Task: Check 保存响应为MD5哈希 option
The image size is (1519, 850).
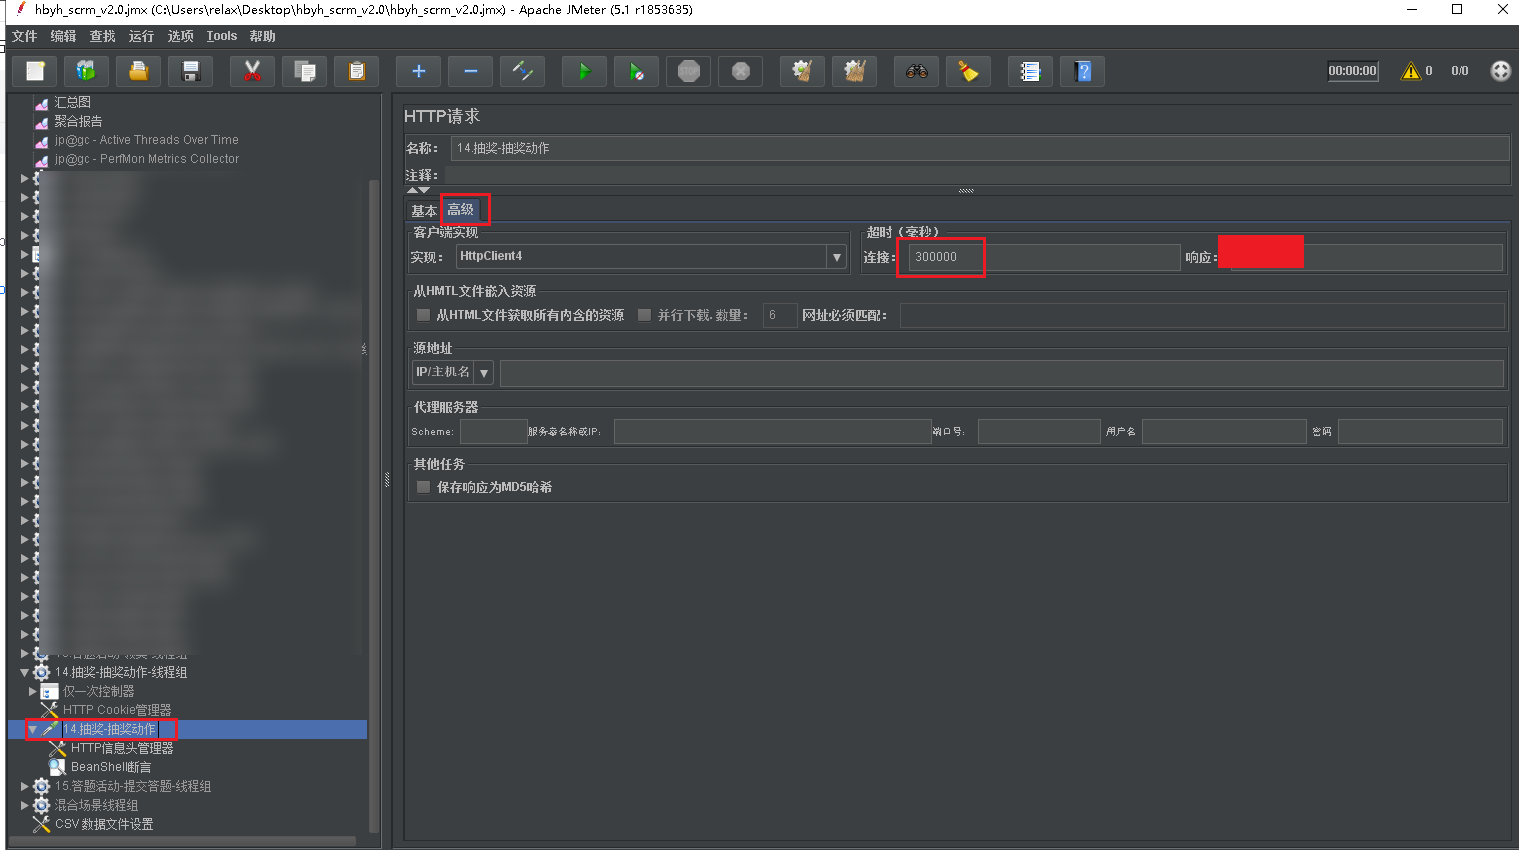Action: pos(423,487)
